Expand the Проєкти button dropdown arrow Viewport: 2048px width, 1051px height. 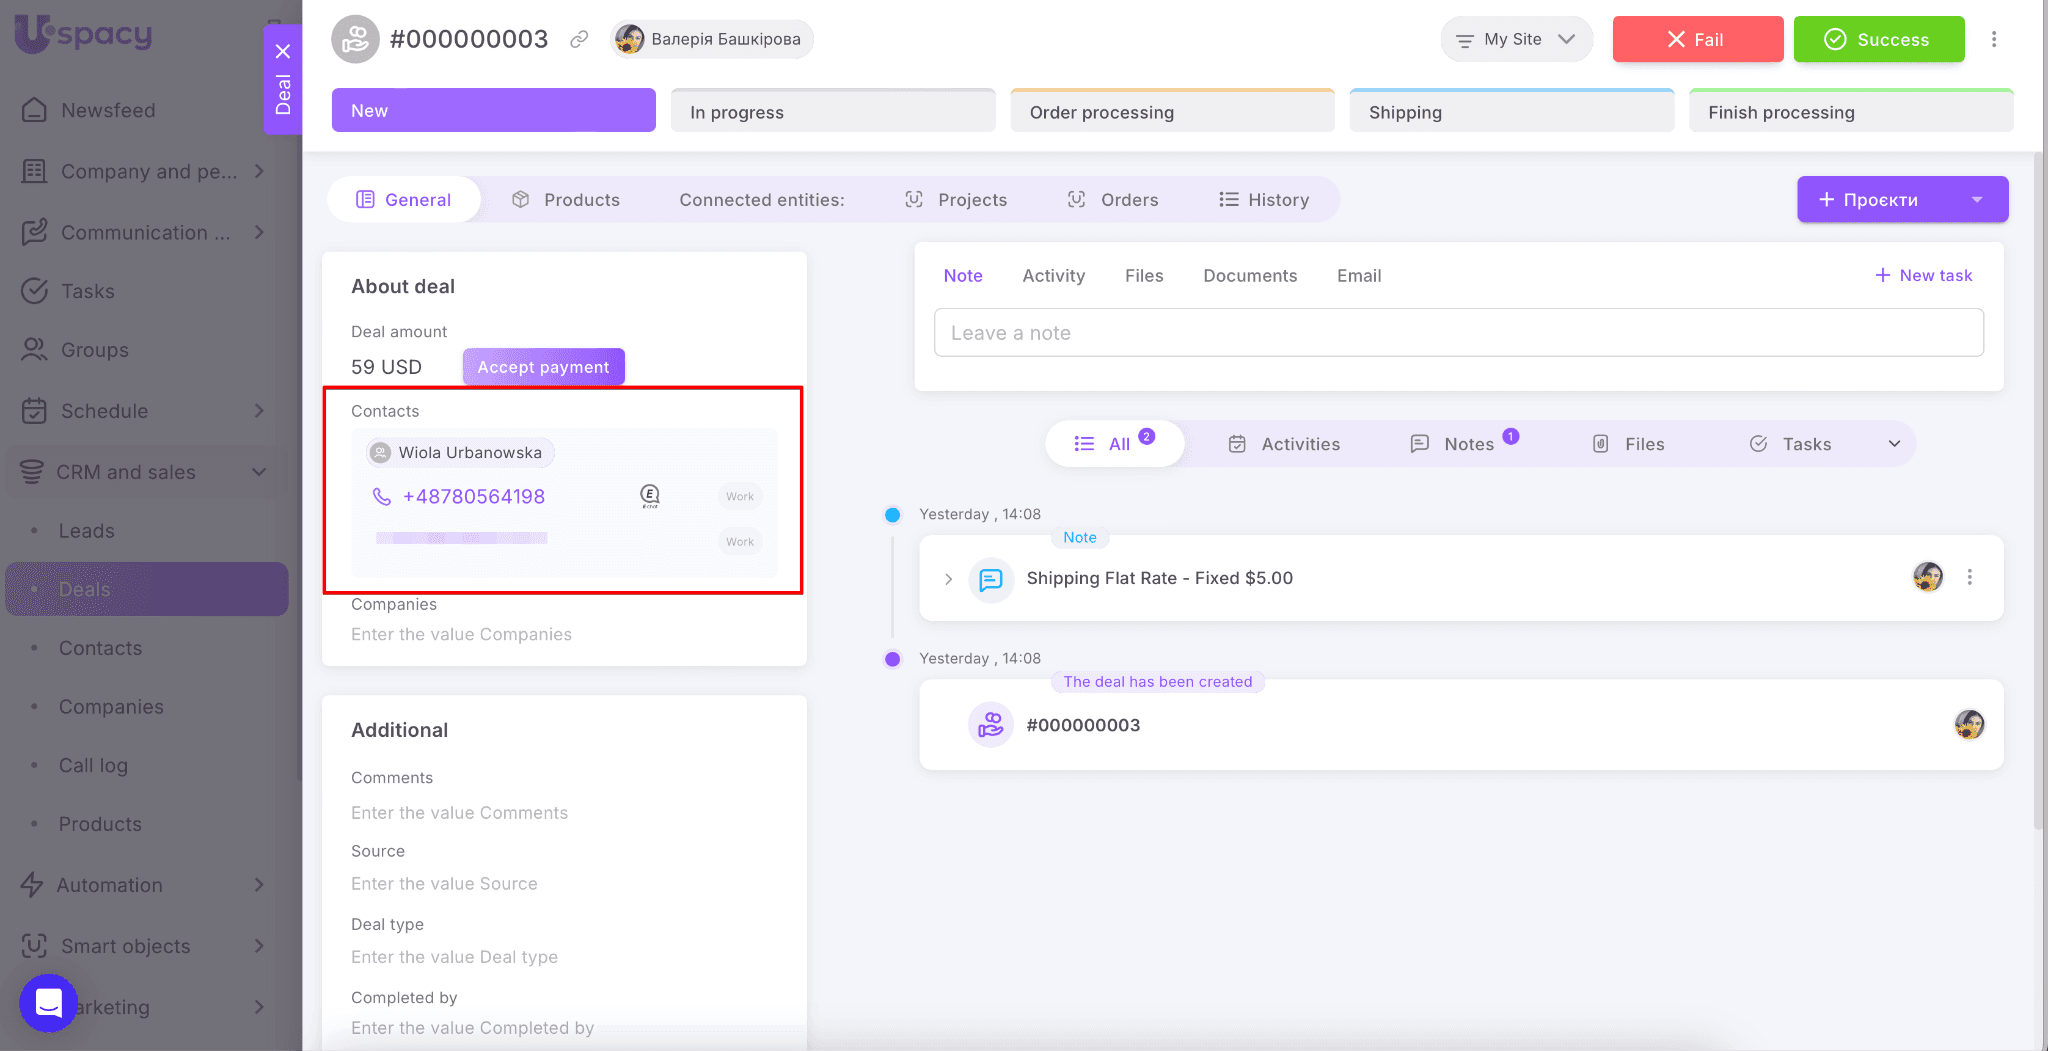pyautogui.click(x=1976, y=200)
